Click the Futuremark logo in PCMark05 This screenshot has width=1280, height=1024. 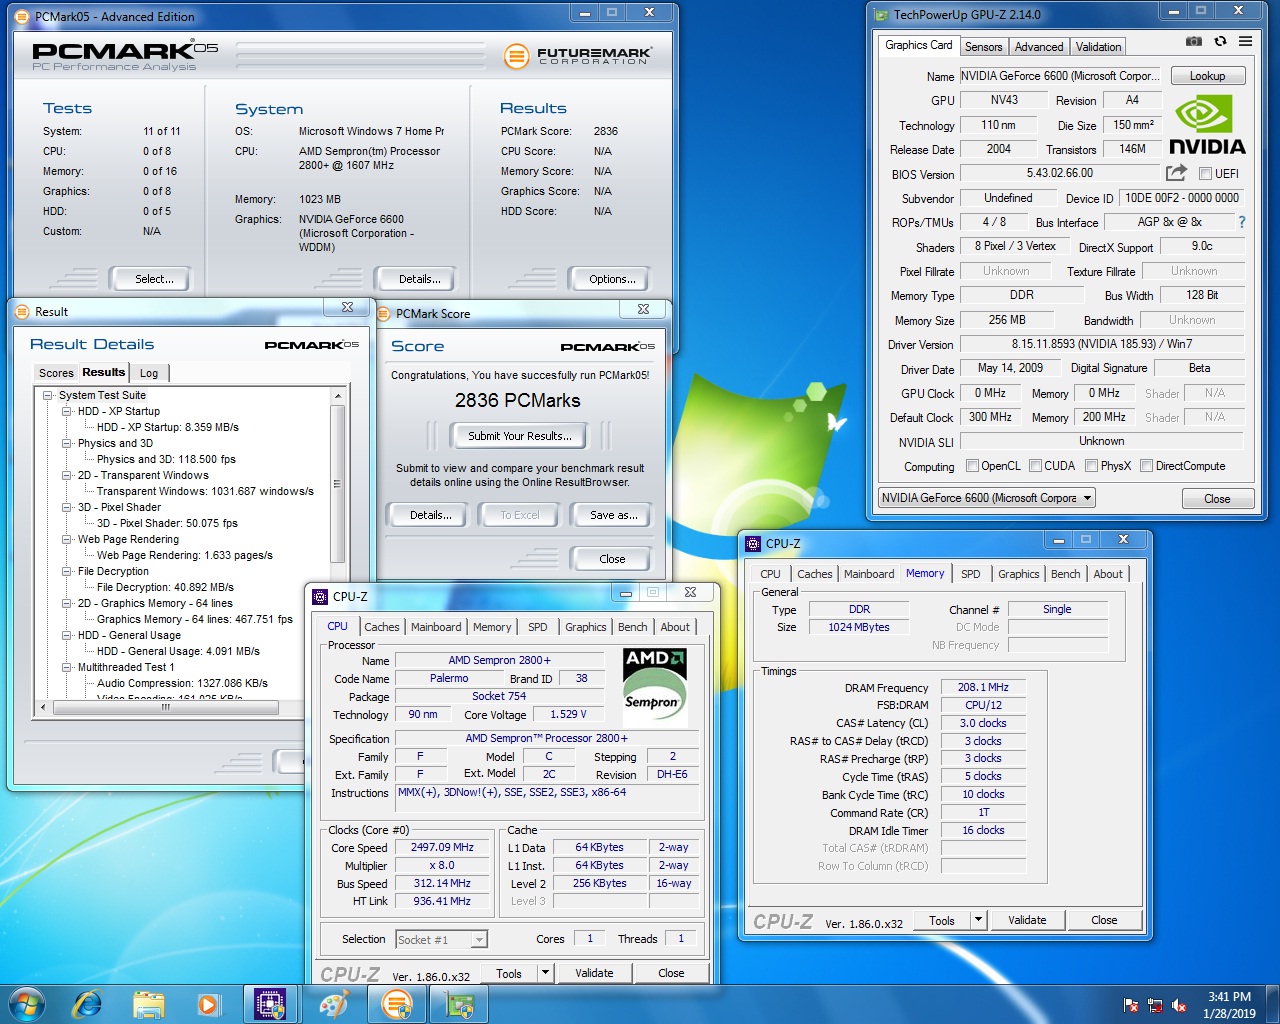[x=578, y=56]
